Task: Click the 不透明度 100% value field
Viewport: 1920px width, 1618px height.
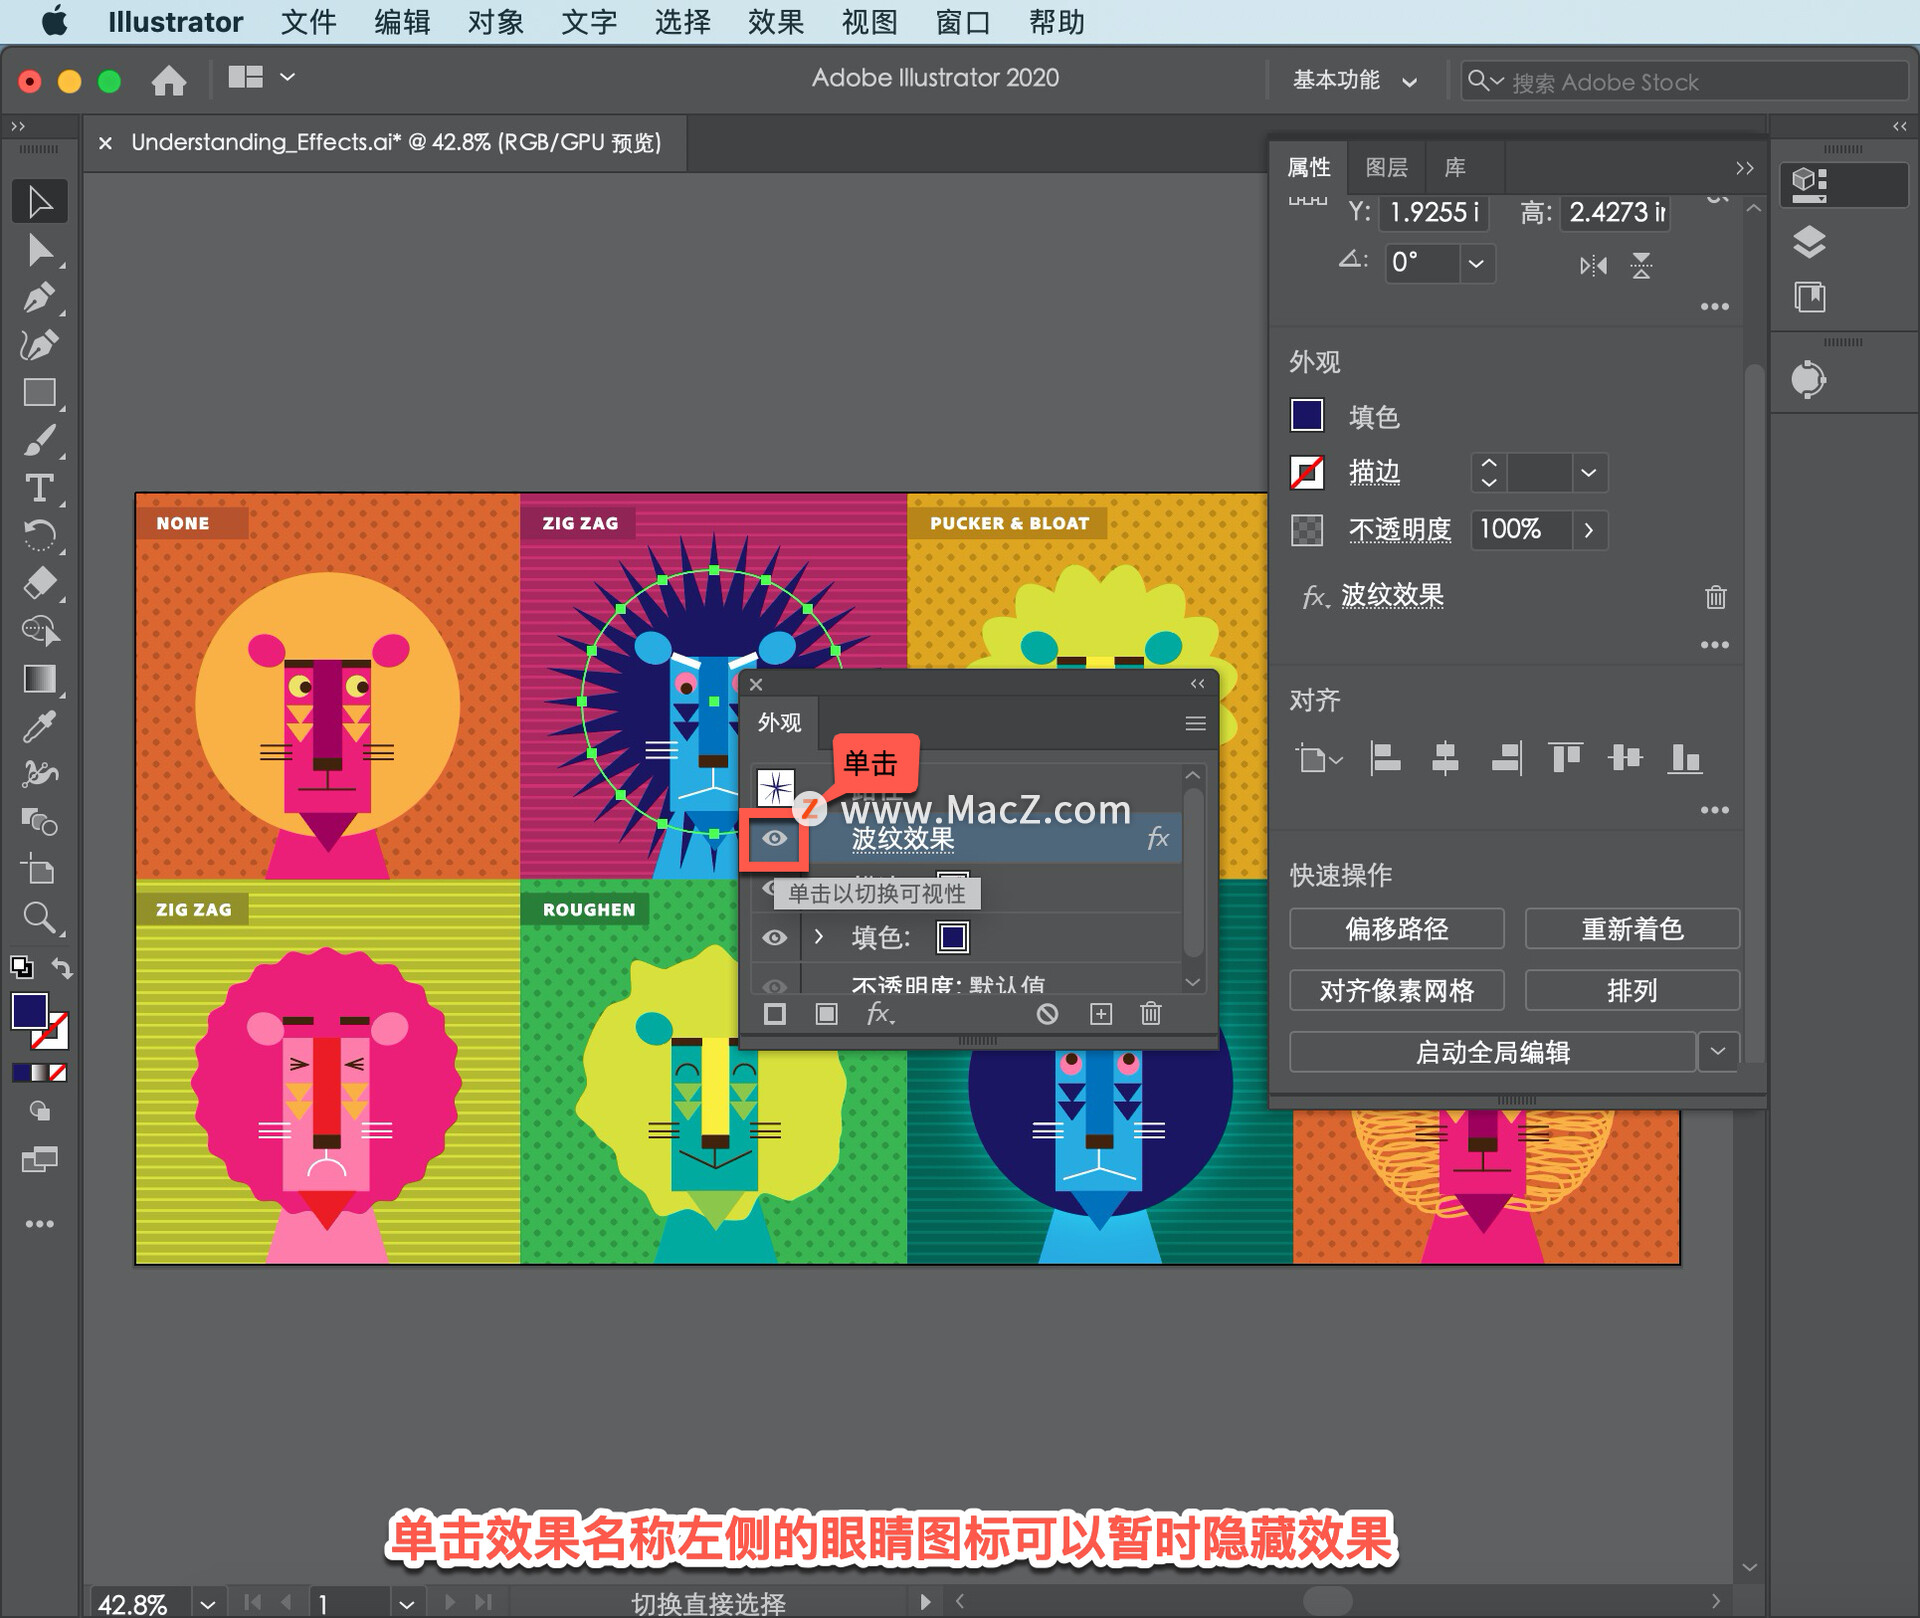Action: (x=1520, y=530)
